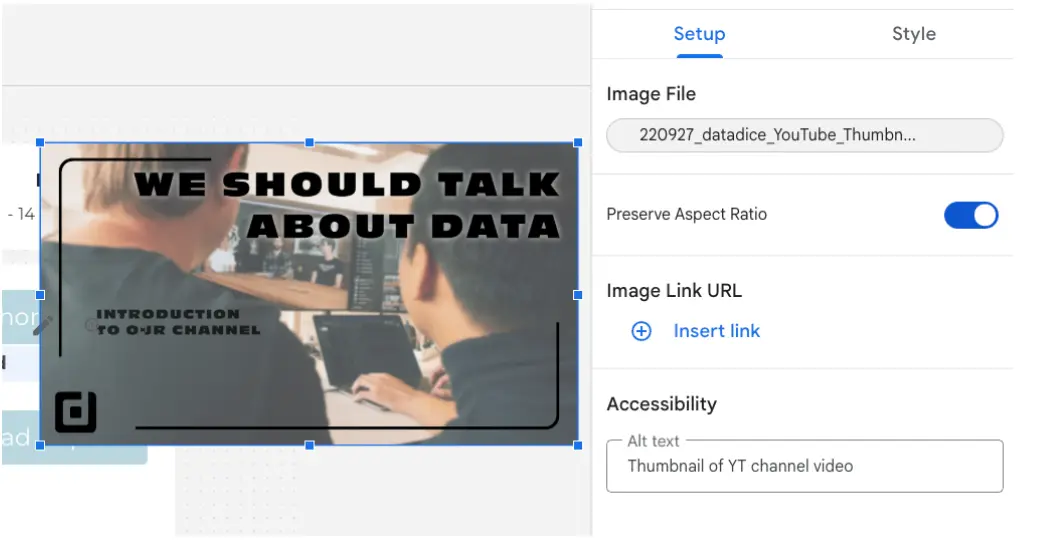Click the plus icon beside Insert link
The height and width of the screenshot is (542, 1058).
point(641,331)
